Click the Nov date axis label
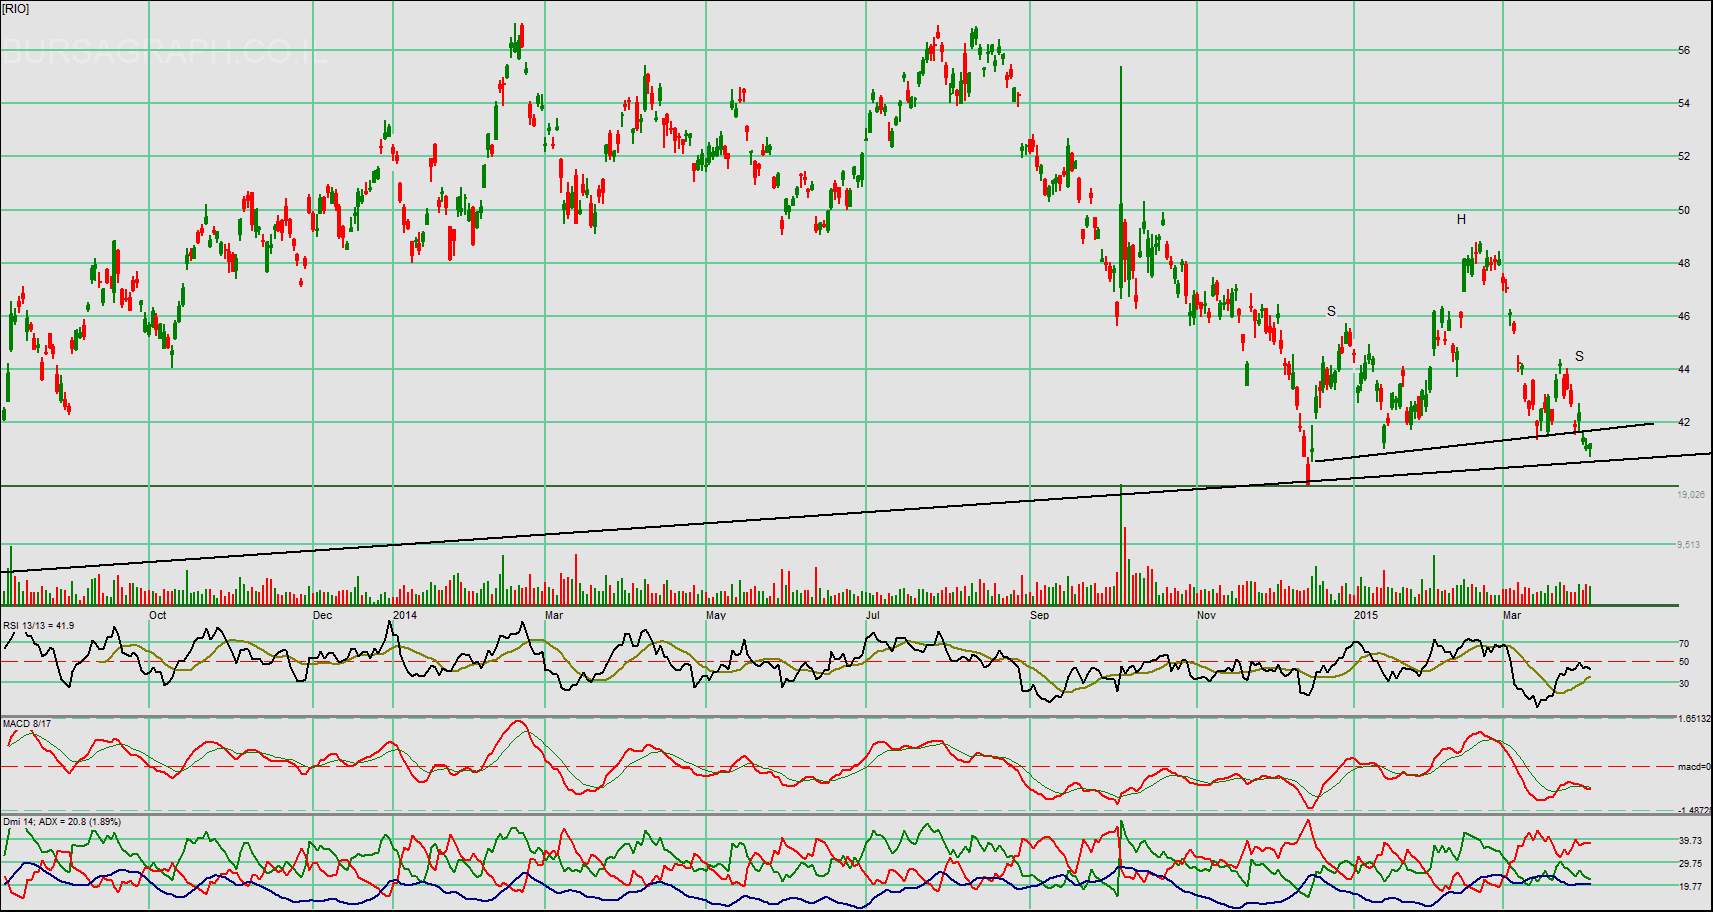 [1207, 615]
